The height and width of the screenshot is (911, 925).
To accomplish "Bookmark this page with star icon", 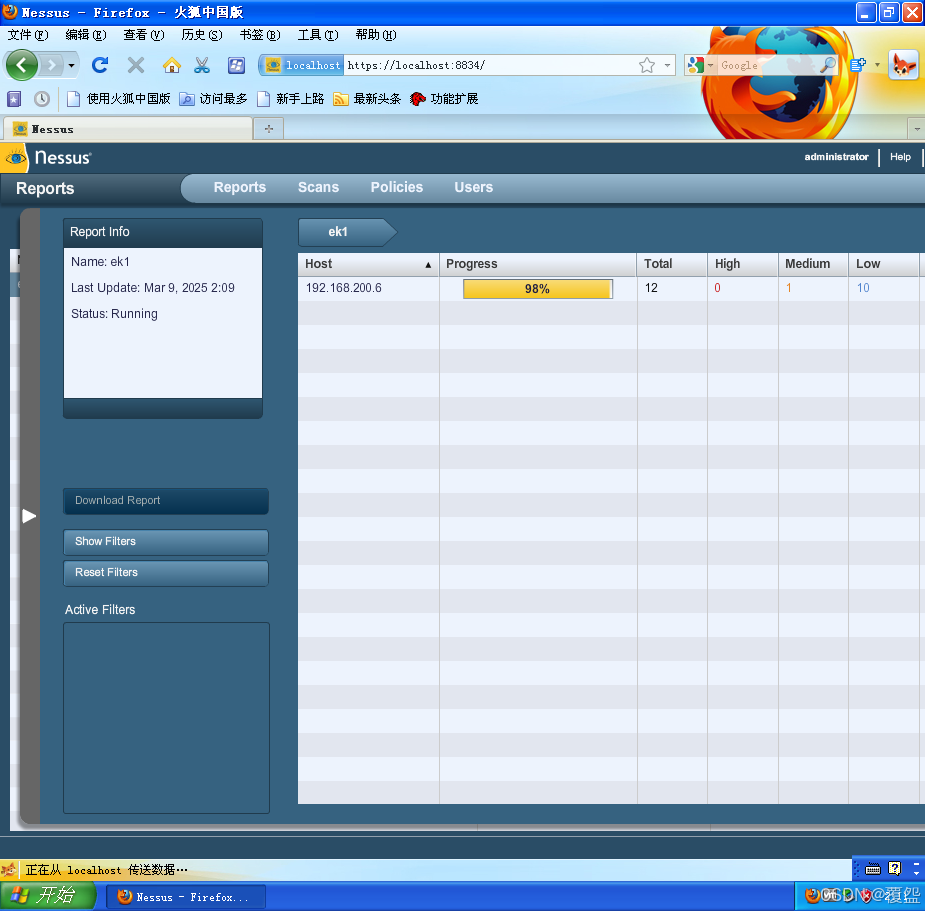I will pyautogui.click(x=647, y=65).
